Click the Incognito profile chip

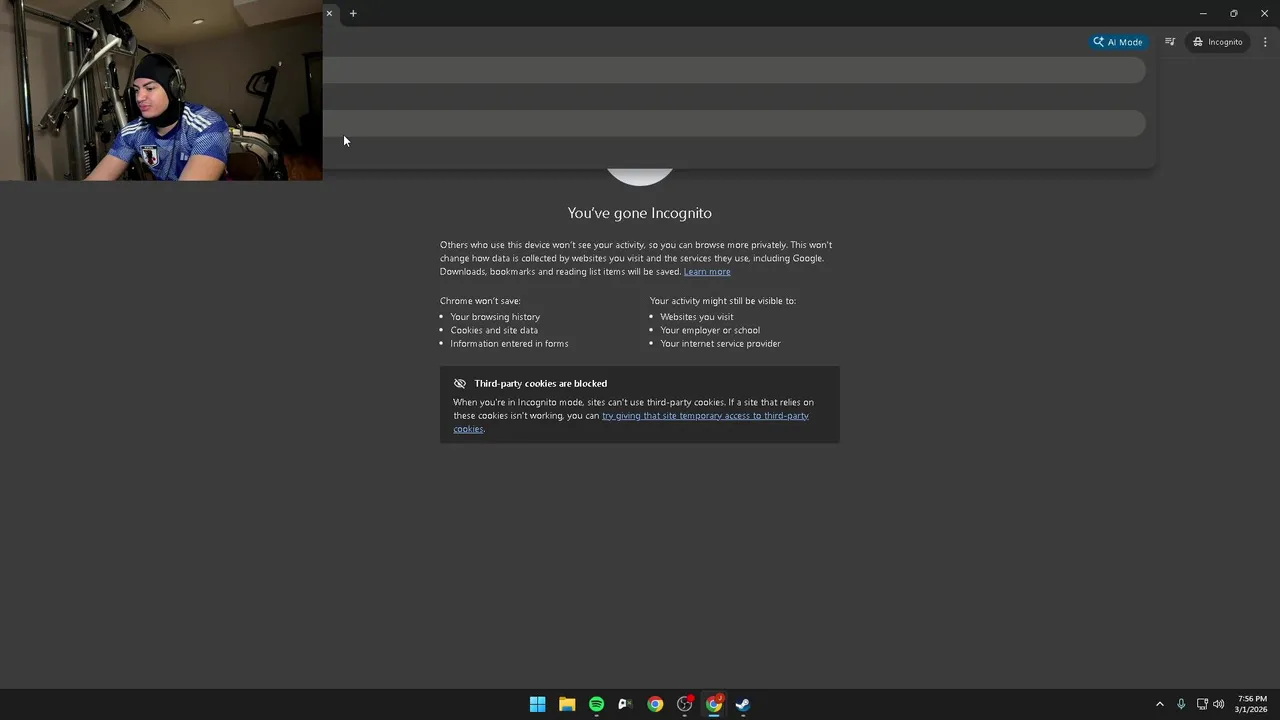coord(1217,42)
